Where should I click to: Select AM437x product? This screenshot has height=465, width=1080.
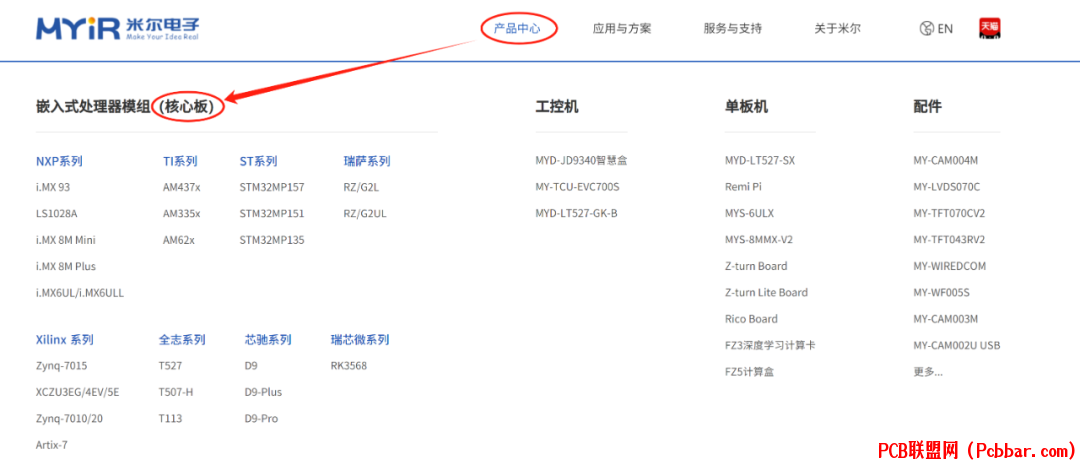tap(182, 187)
